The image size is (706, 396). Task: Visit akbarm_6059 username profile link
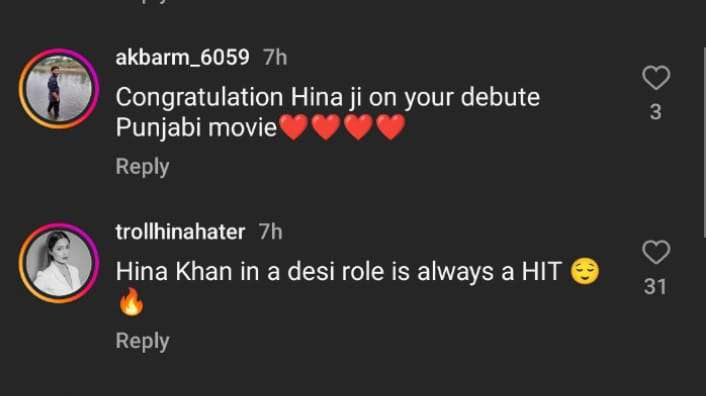click(x=182, y=57)
